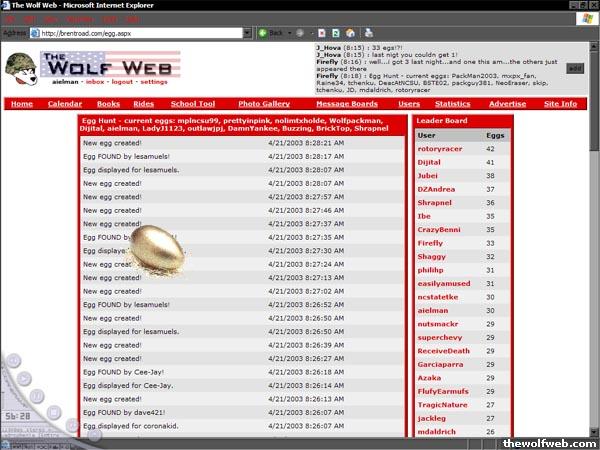
Task: Refresh the page with toolbar icon
Action: tap(336, 33)
